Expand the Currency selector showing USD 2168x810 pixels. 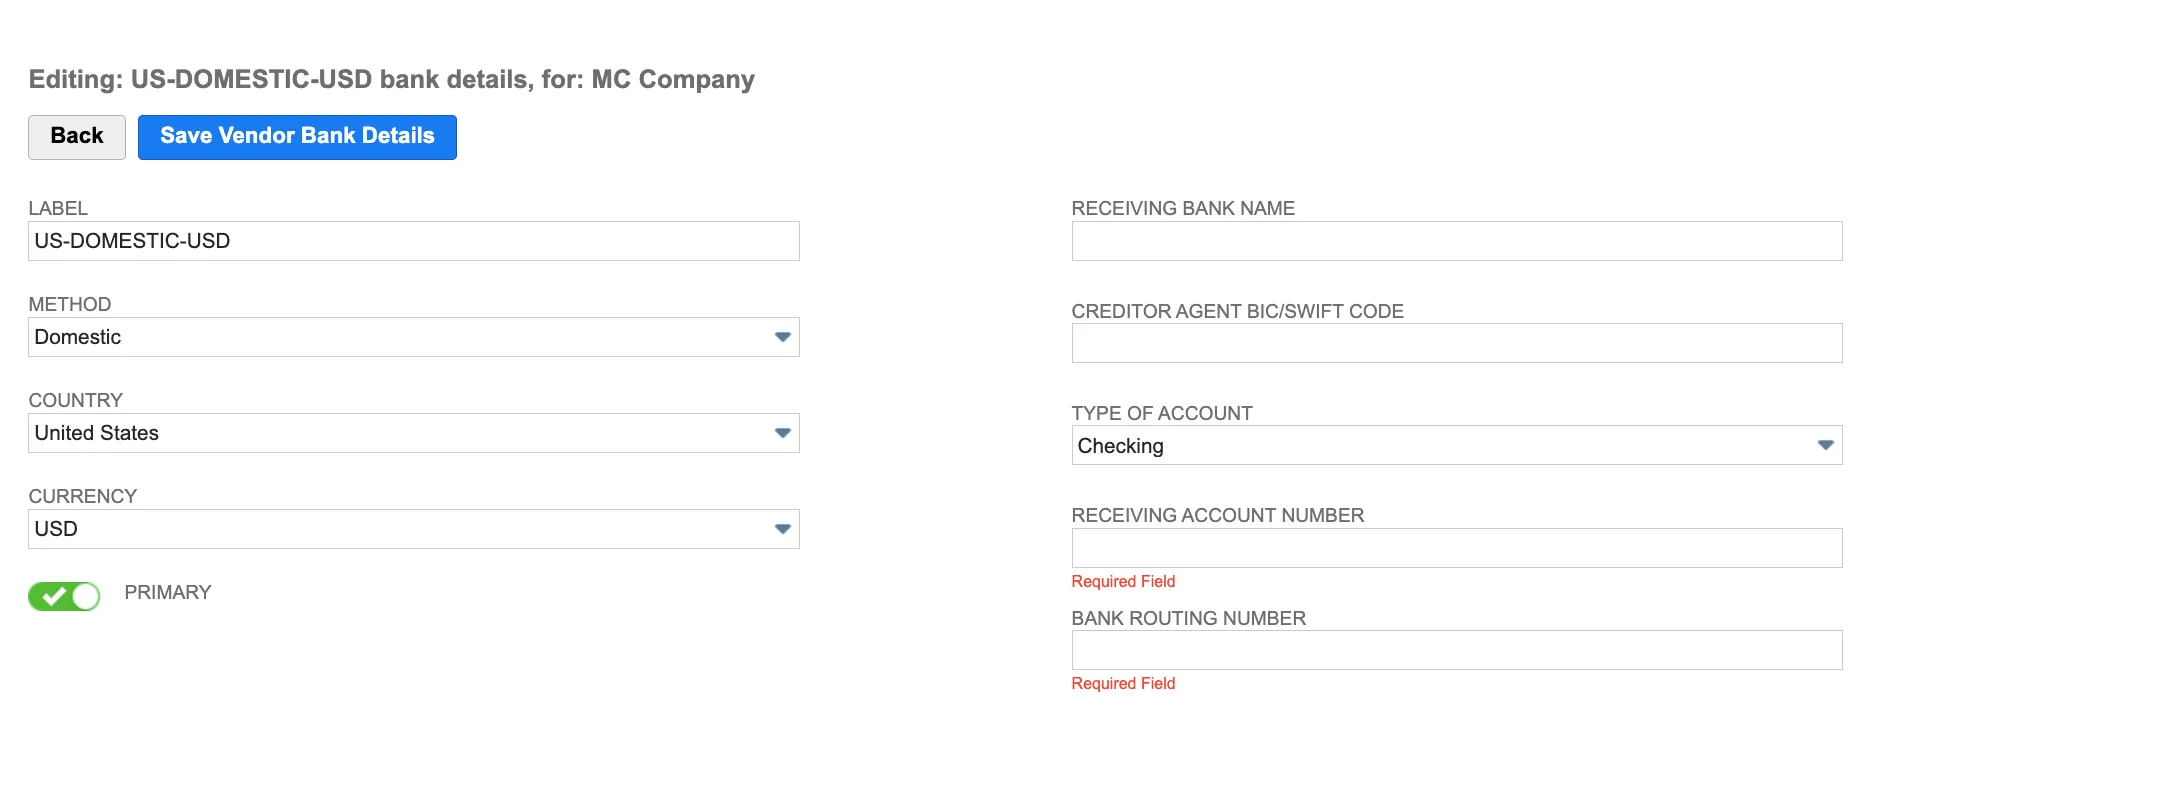click(x=414, y=529)
